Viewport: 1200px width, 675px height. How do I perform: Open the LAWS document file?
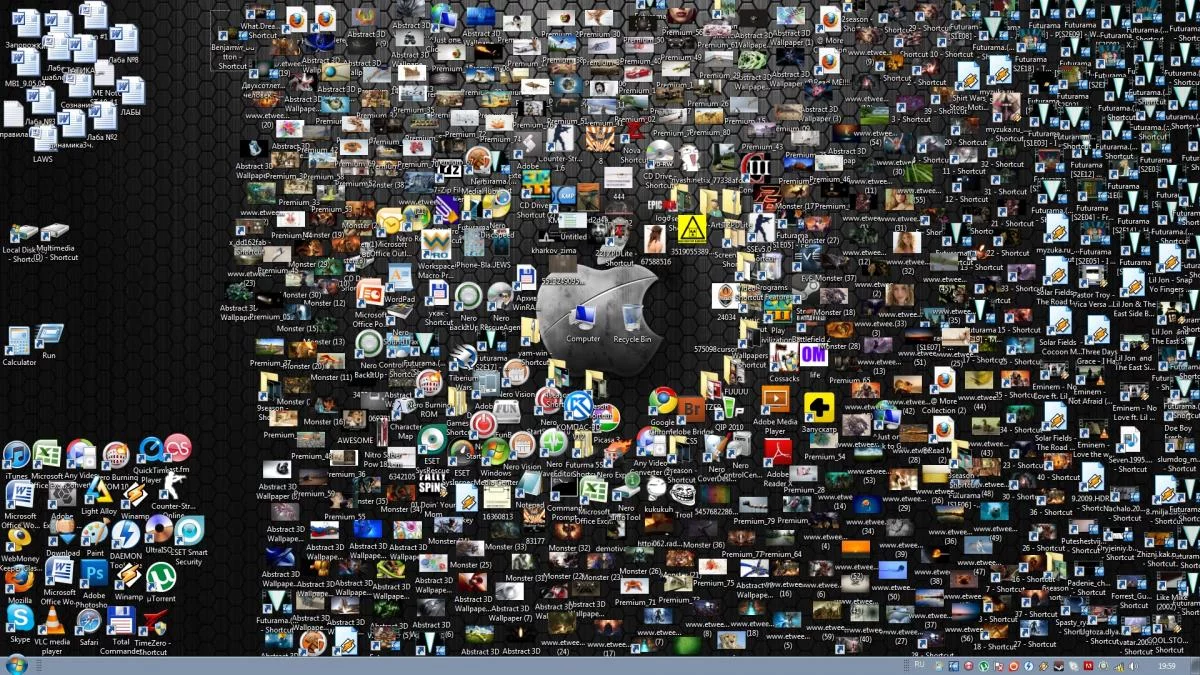pyautogui.click(x=43, y=143)
